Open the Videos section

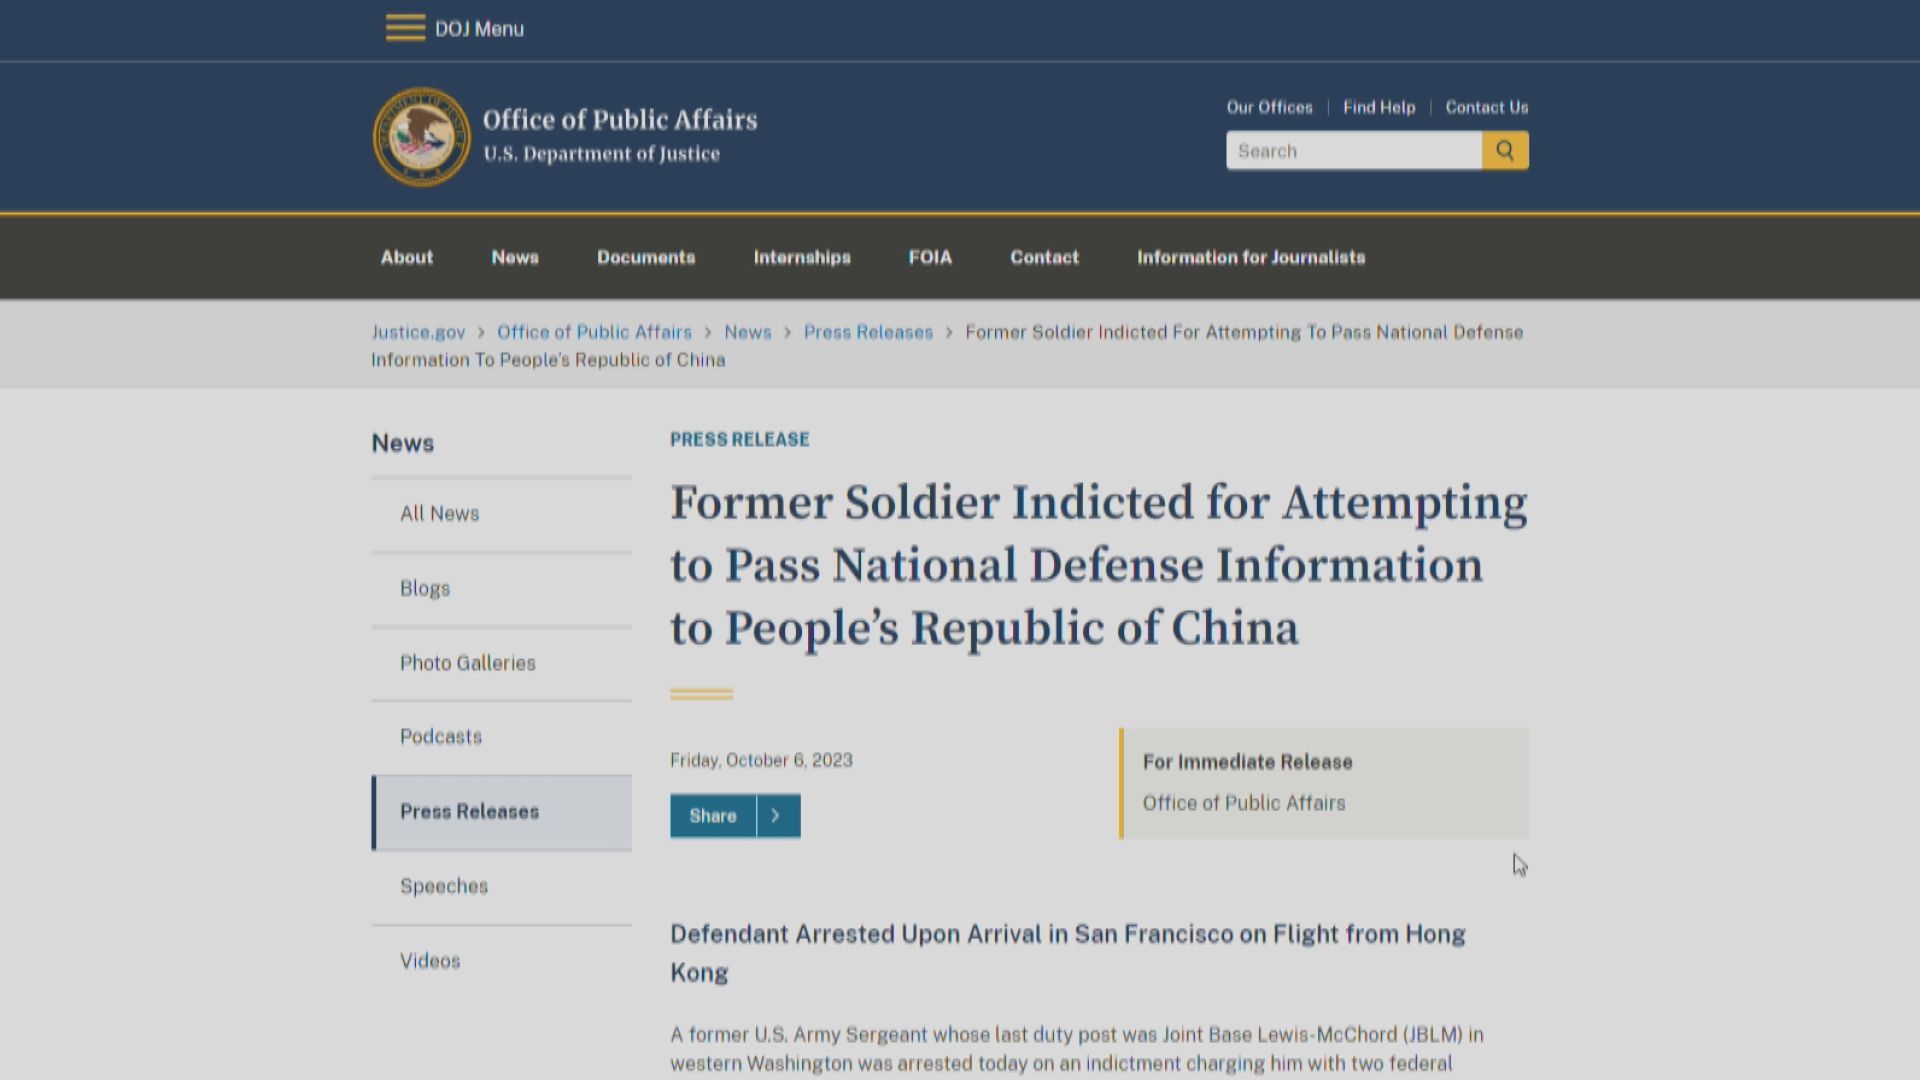(x=429, y=961)
